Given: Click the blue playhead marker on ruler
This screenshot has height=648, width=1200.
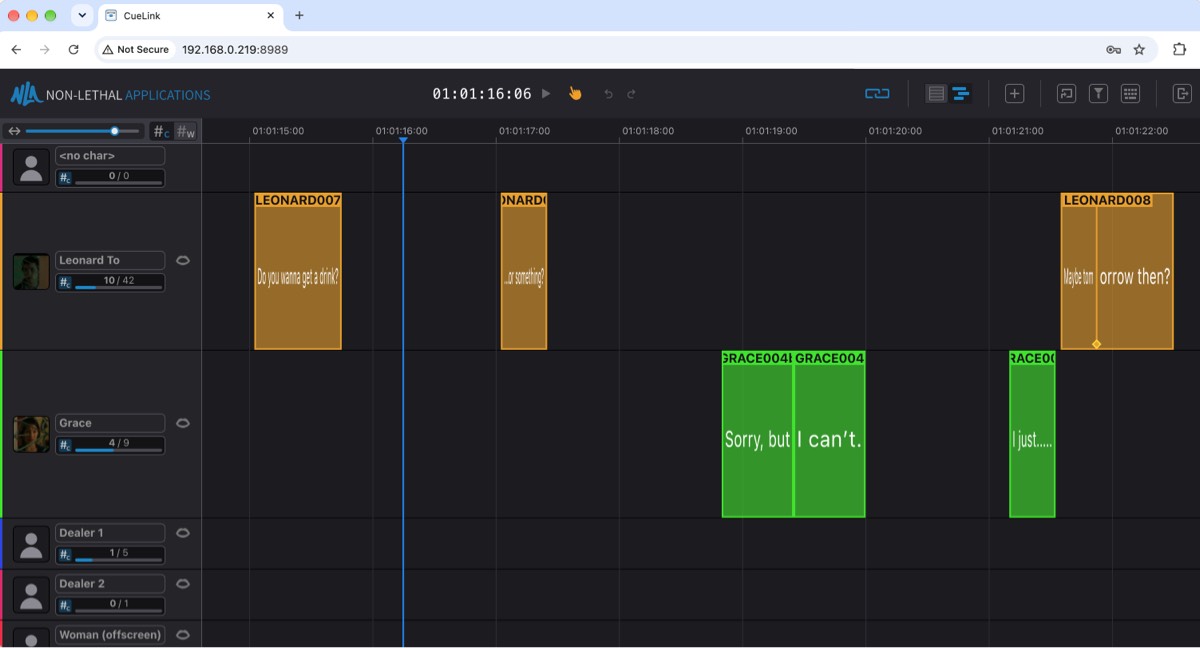Looking at the screenshot, I should (403, 140).
